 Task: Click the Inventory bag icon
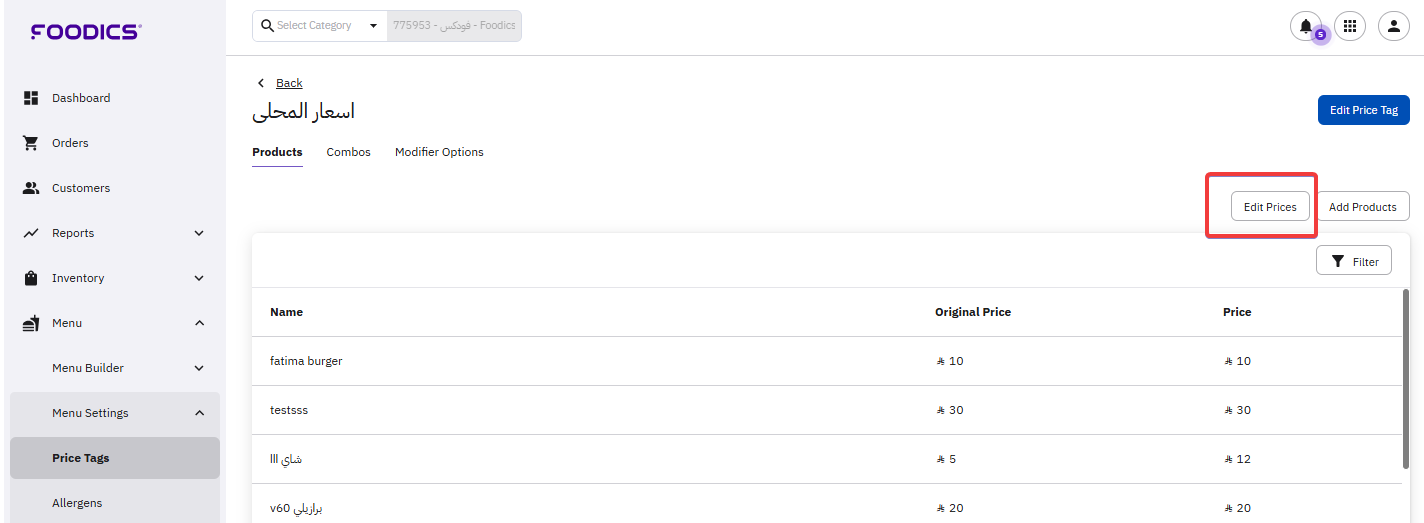coord(31,278)
